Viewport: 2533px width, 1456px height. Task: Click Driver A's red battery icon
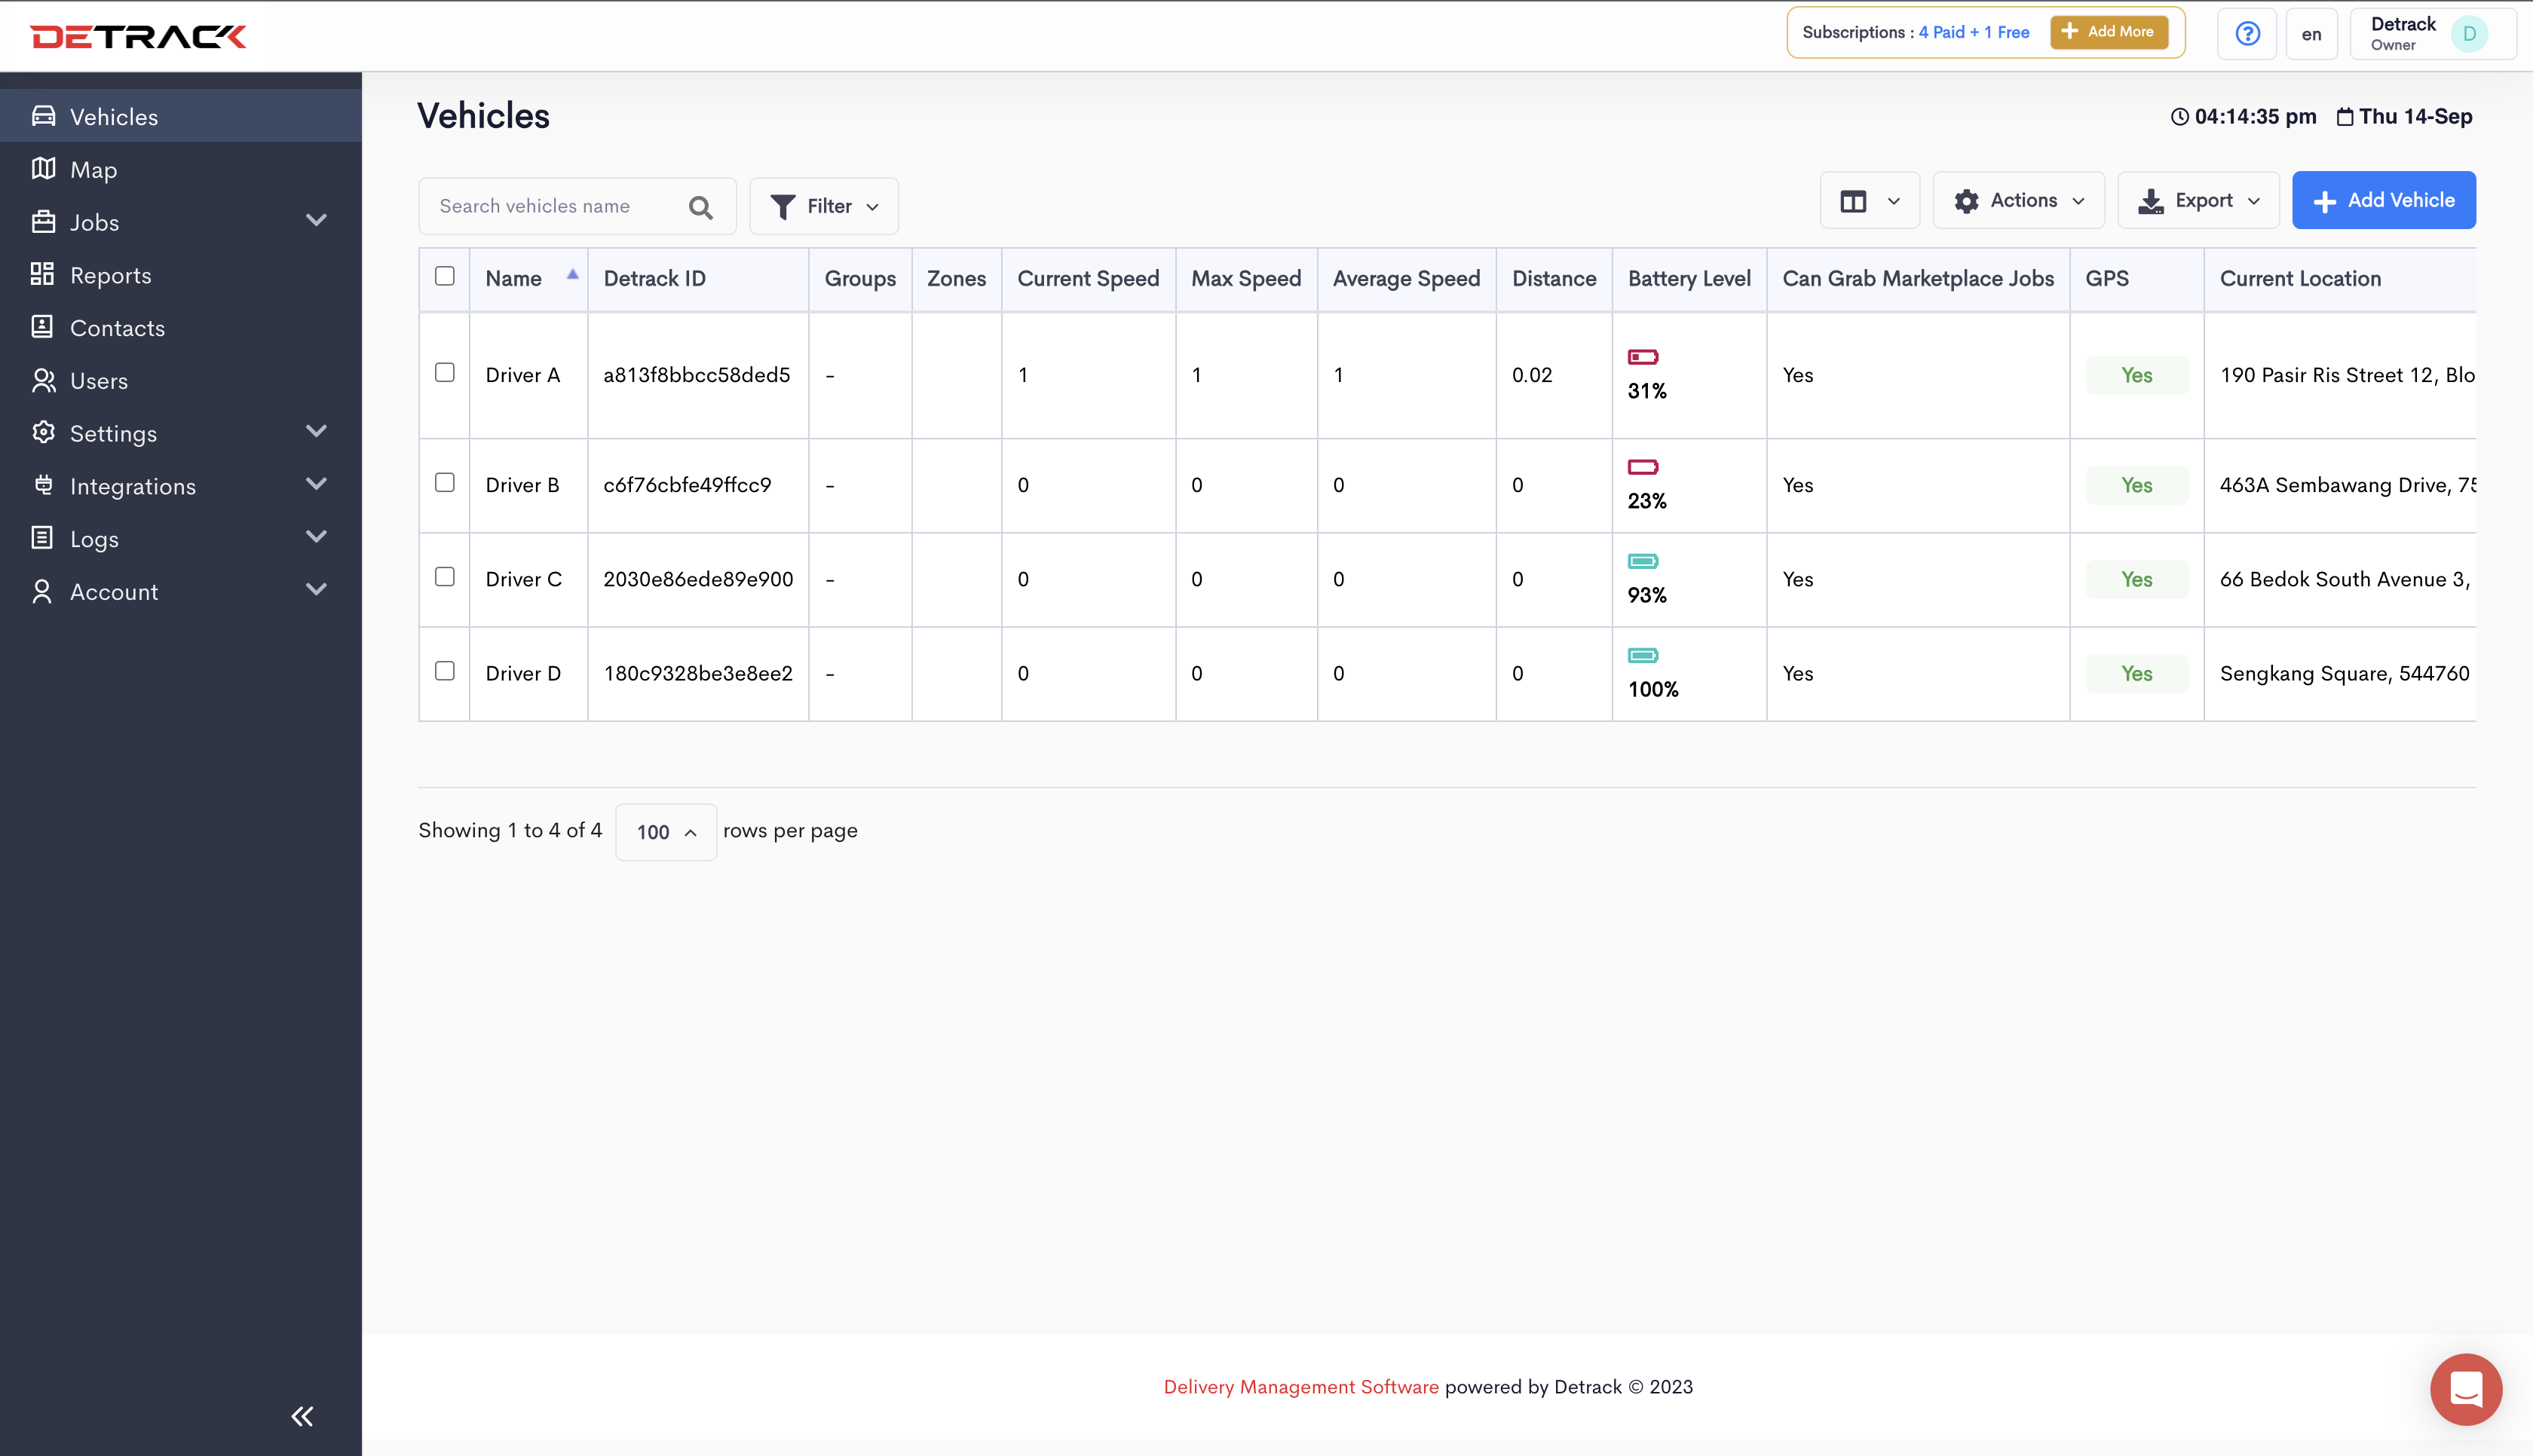(1642, 357)
